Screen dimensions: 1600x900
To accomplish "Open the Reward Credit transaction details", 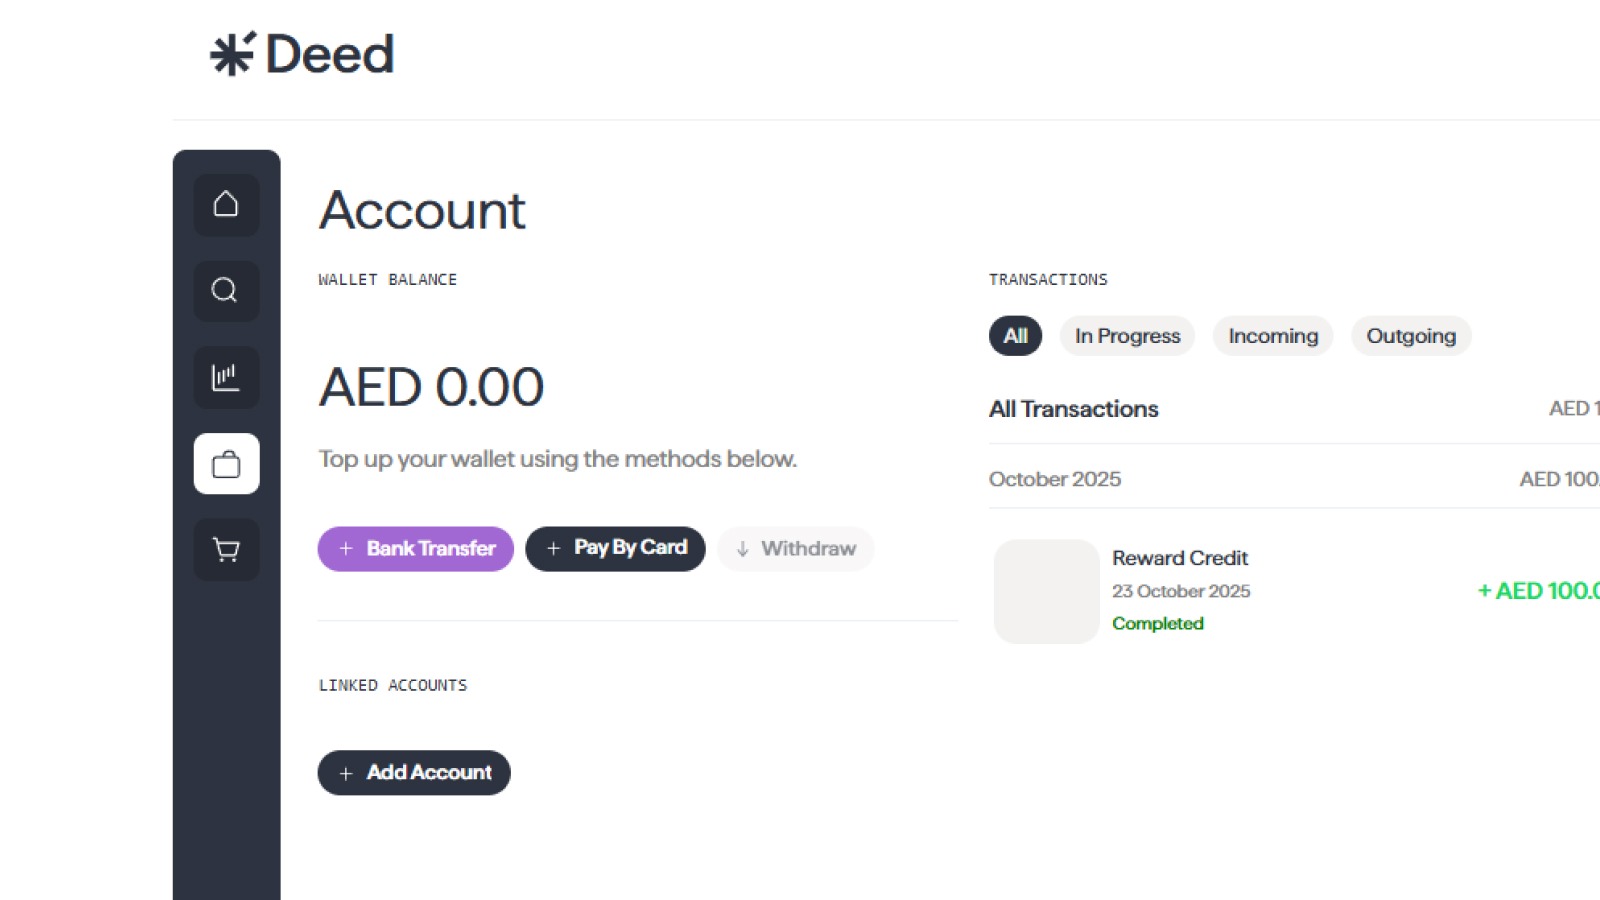I will 1180,558.
